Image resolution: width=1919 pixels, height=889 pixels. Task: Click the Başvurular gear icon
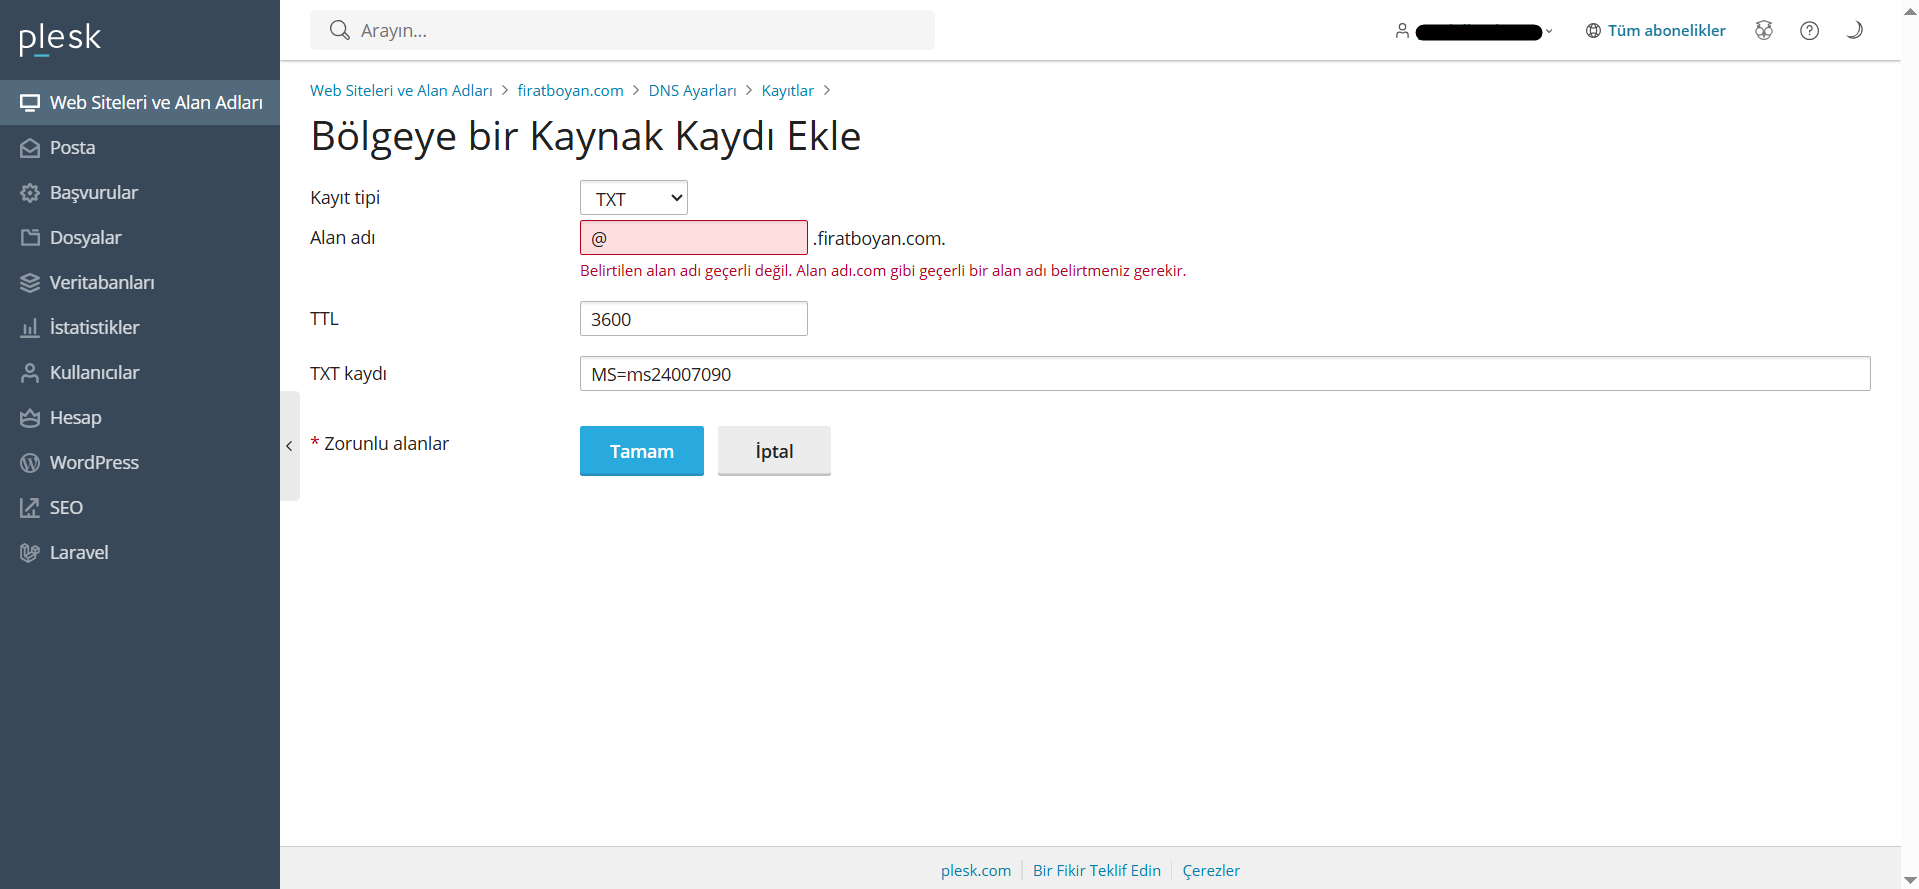(x=30, y=192)
